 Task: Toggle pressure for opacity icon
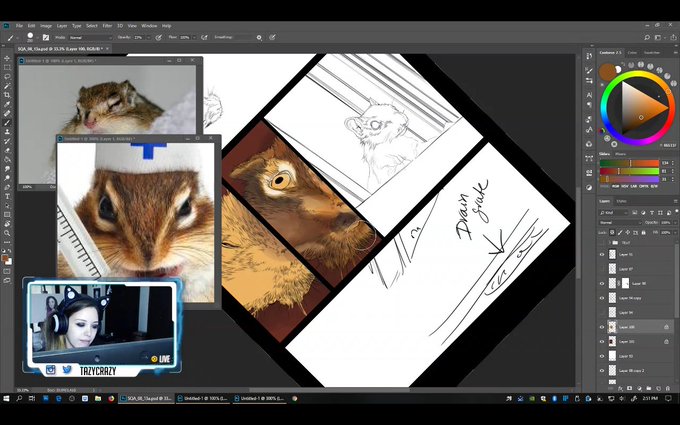click(x=159, y=38)
